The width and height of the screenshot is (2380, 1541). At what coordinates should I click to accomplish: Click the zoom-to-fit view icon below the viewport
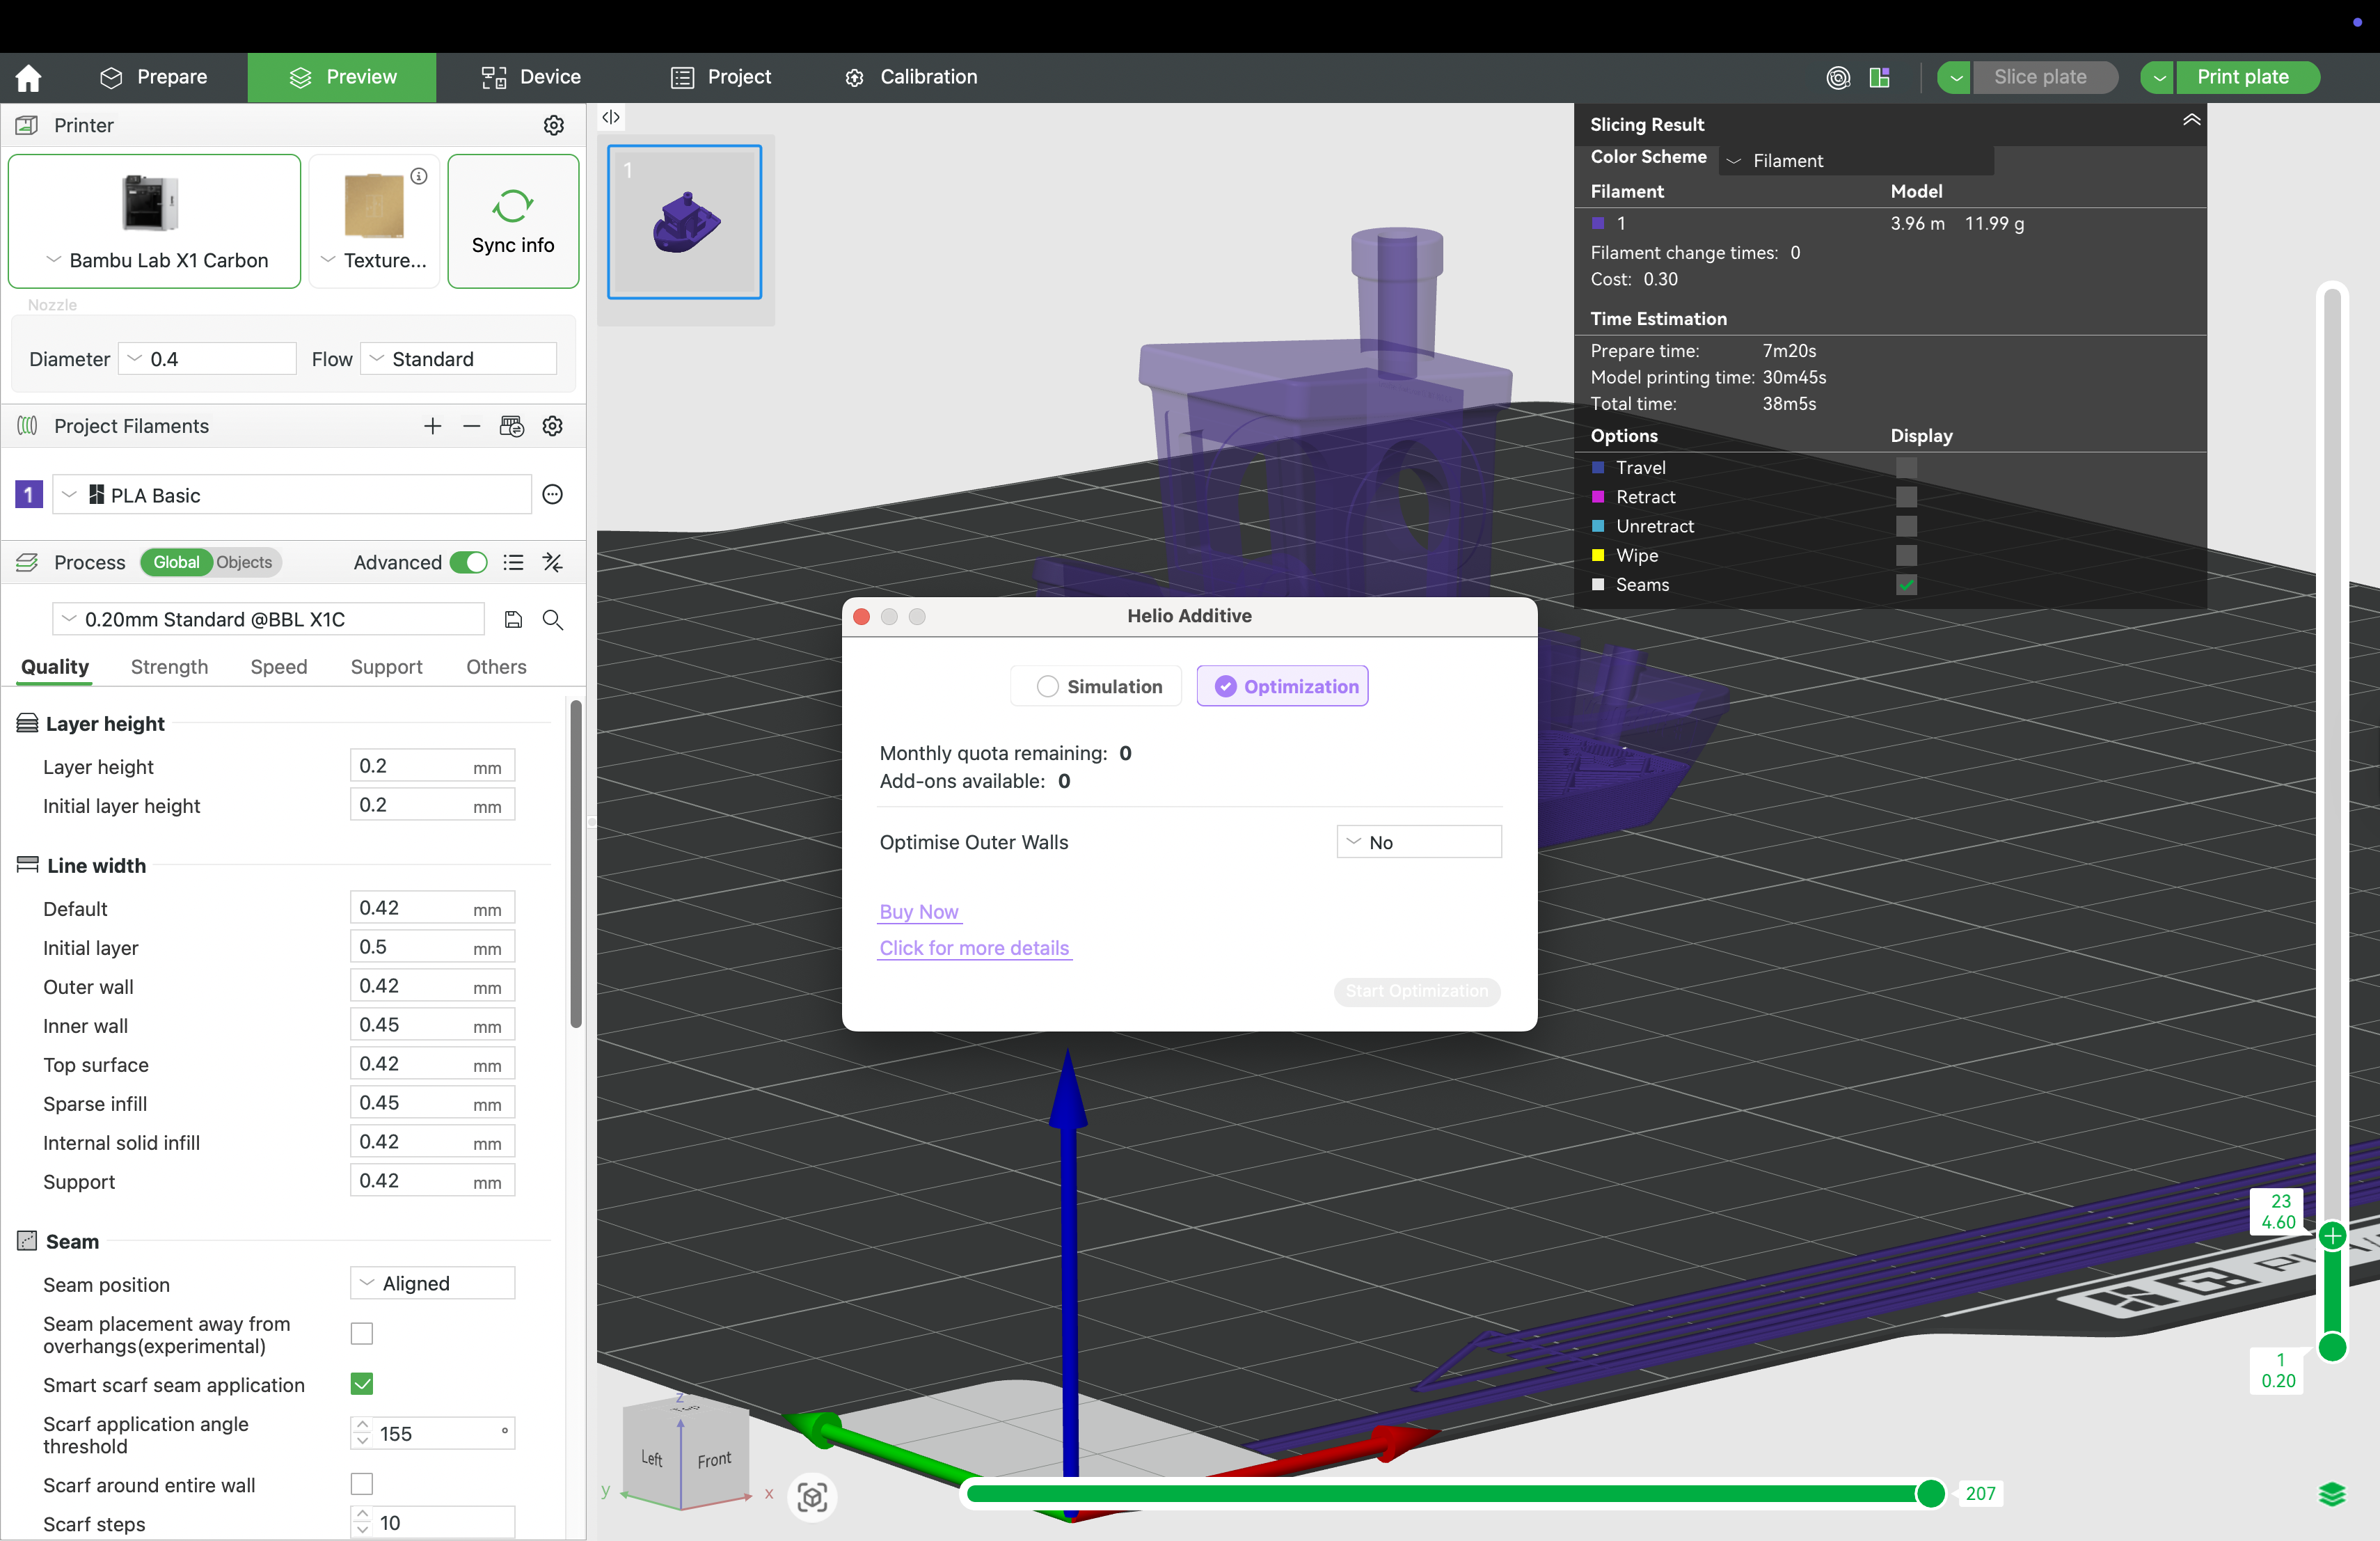pos(812,1497)
